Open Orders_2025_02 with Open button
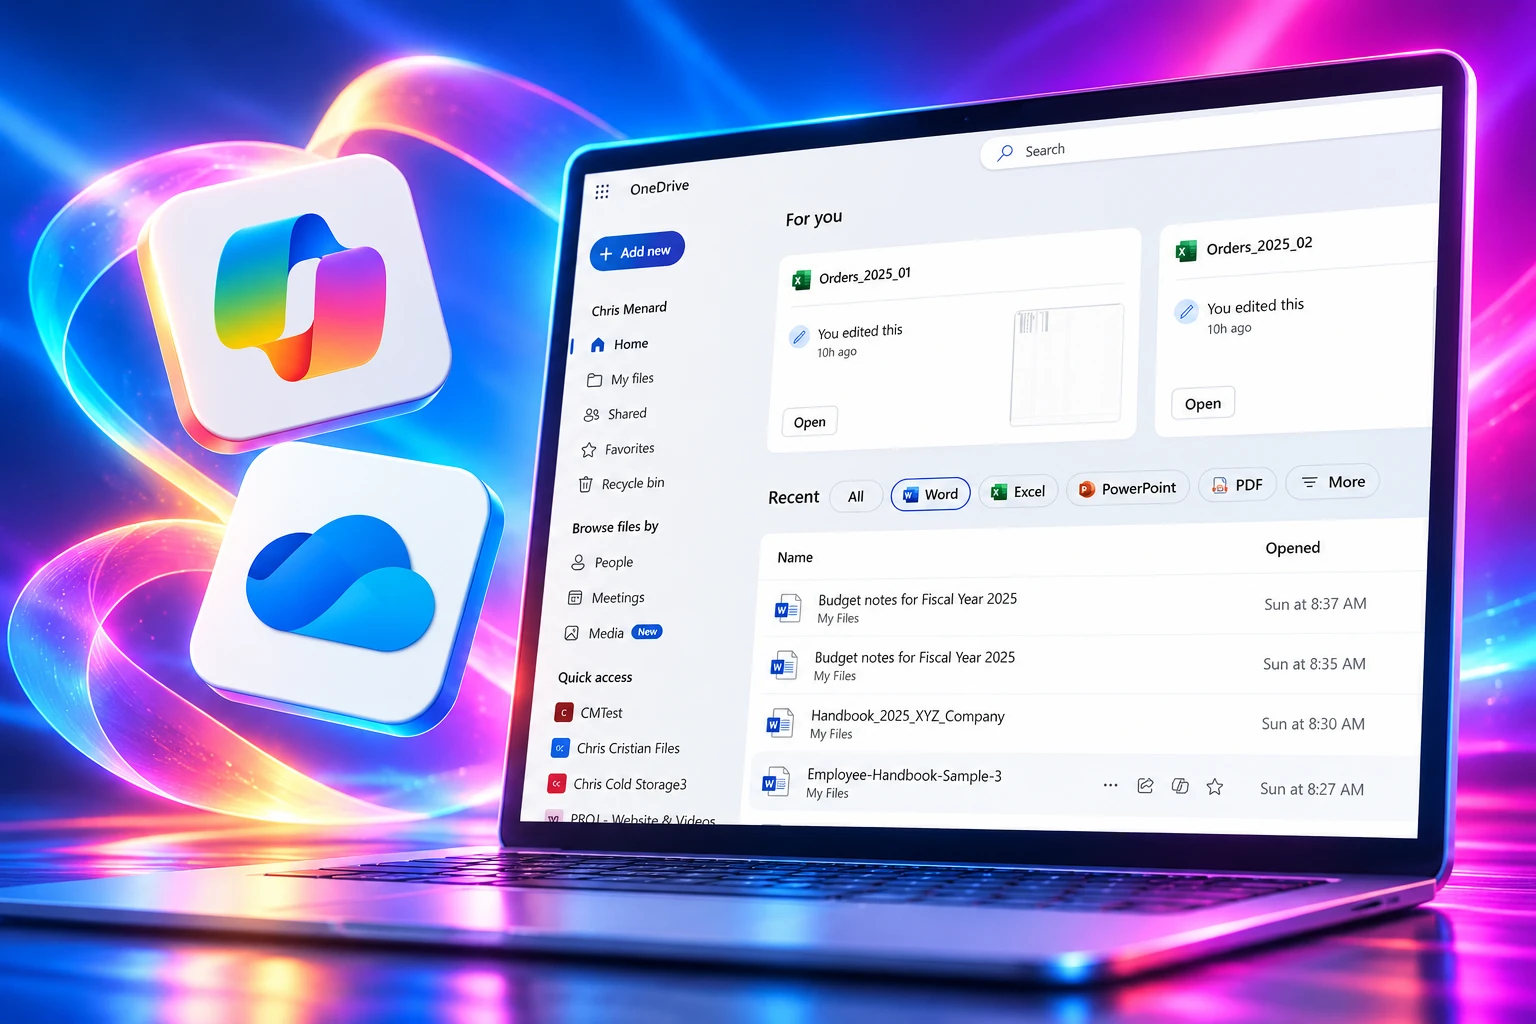The height and width of the screenshot is (1024, 1536). tap(1203, 404)
